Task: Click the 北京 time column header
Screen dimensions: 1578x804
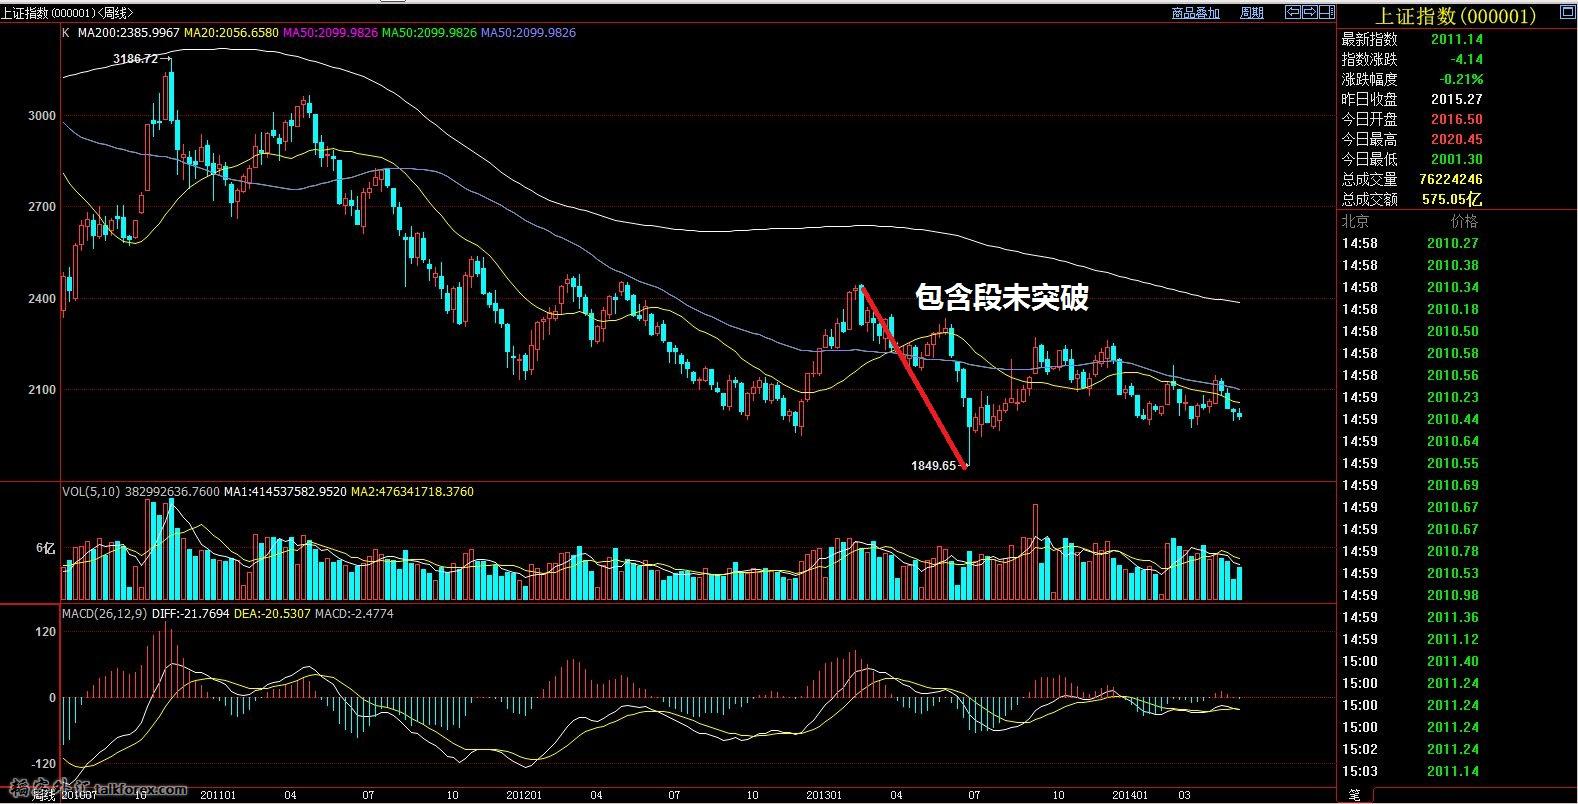Action: click(x=1355, y=221)
